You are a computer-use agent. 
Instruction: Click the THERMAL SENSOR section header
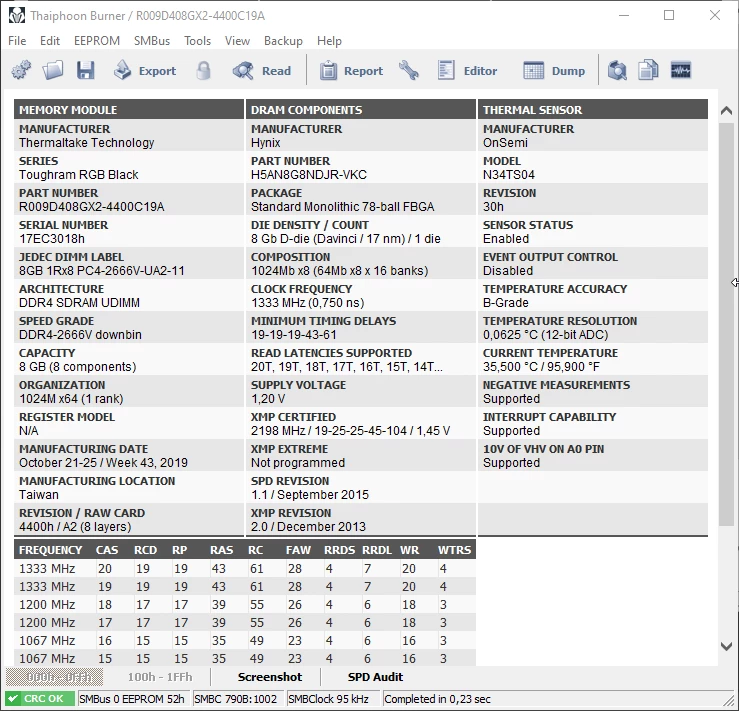[593, 110]
